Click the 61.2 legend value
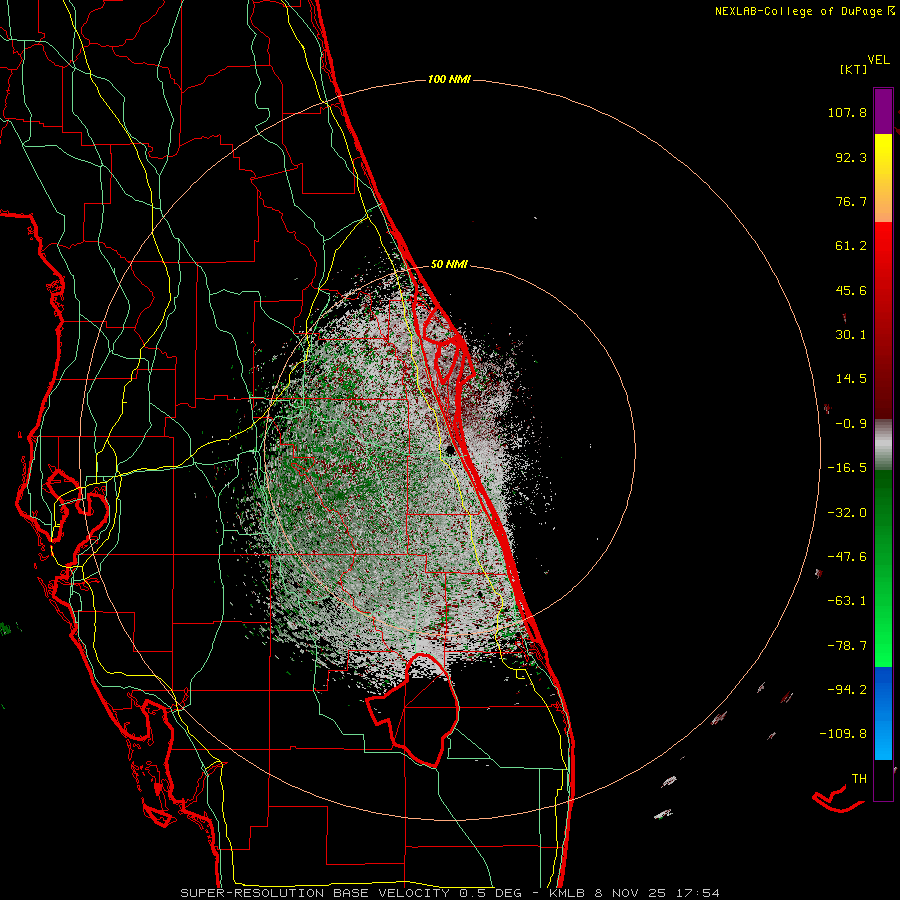Viewport: 900px width, 900px height. coord(851,246)
